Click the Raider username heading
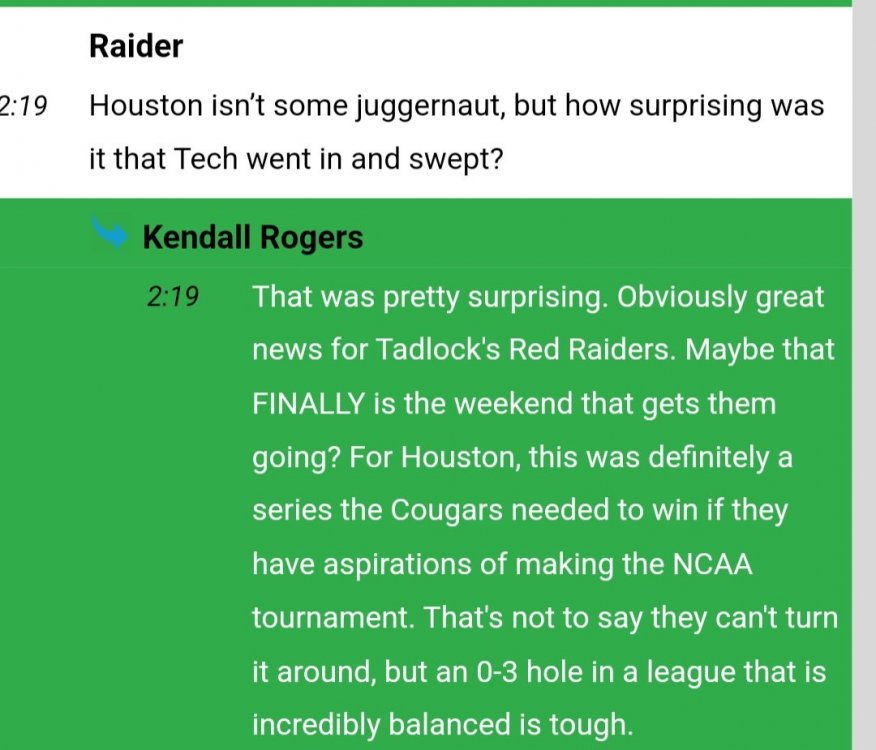876x750 pixels. tap(136, 46)
